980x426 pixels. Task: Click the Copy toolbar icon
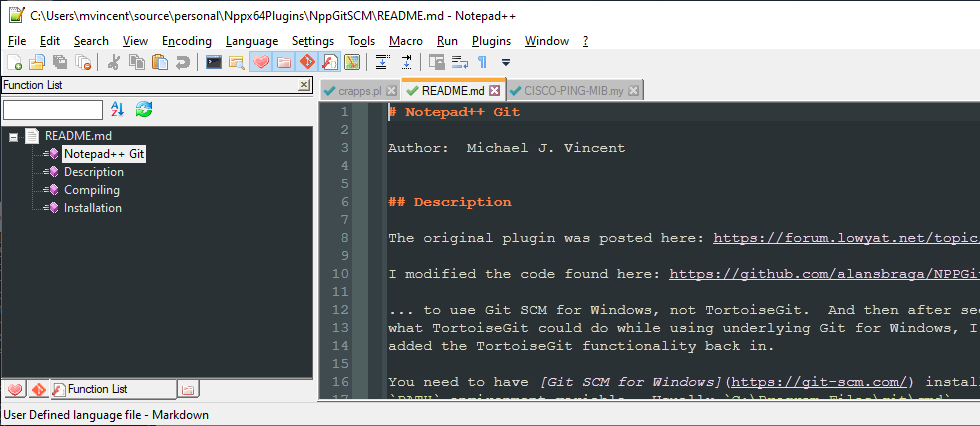pos(137,62)
